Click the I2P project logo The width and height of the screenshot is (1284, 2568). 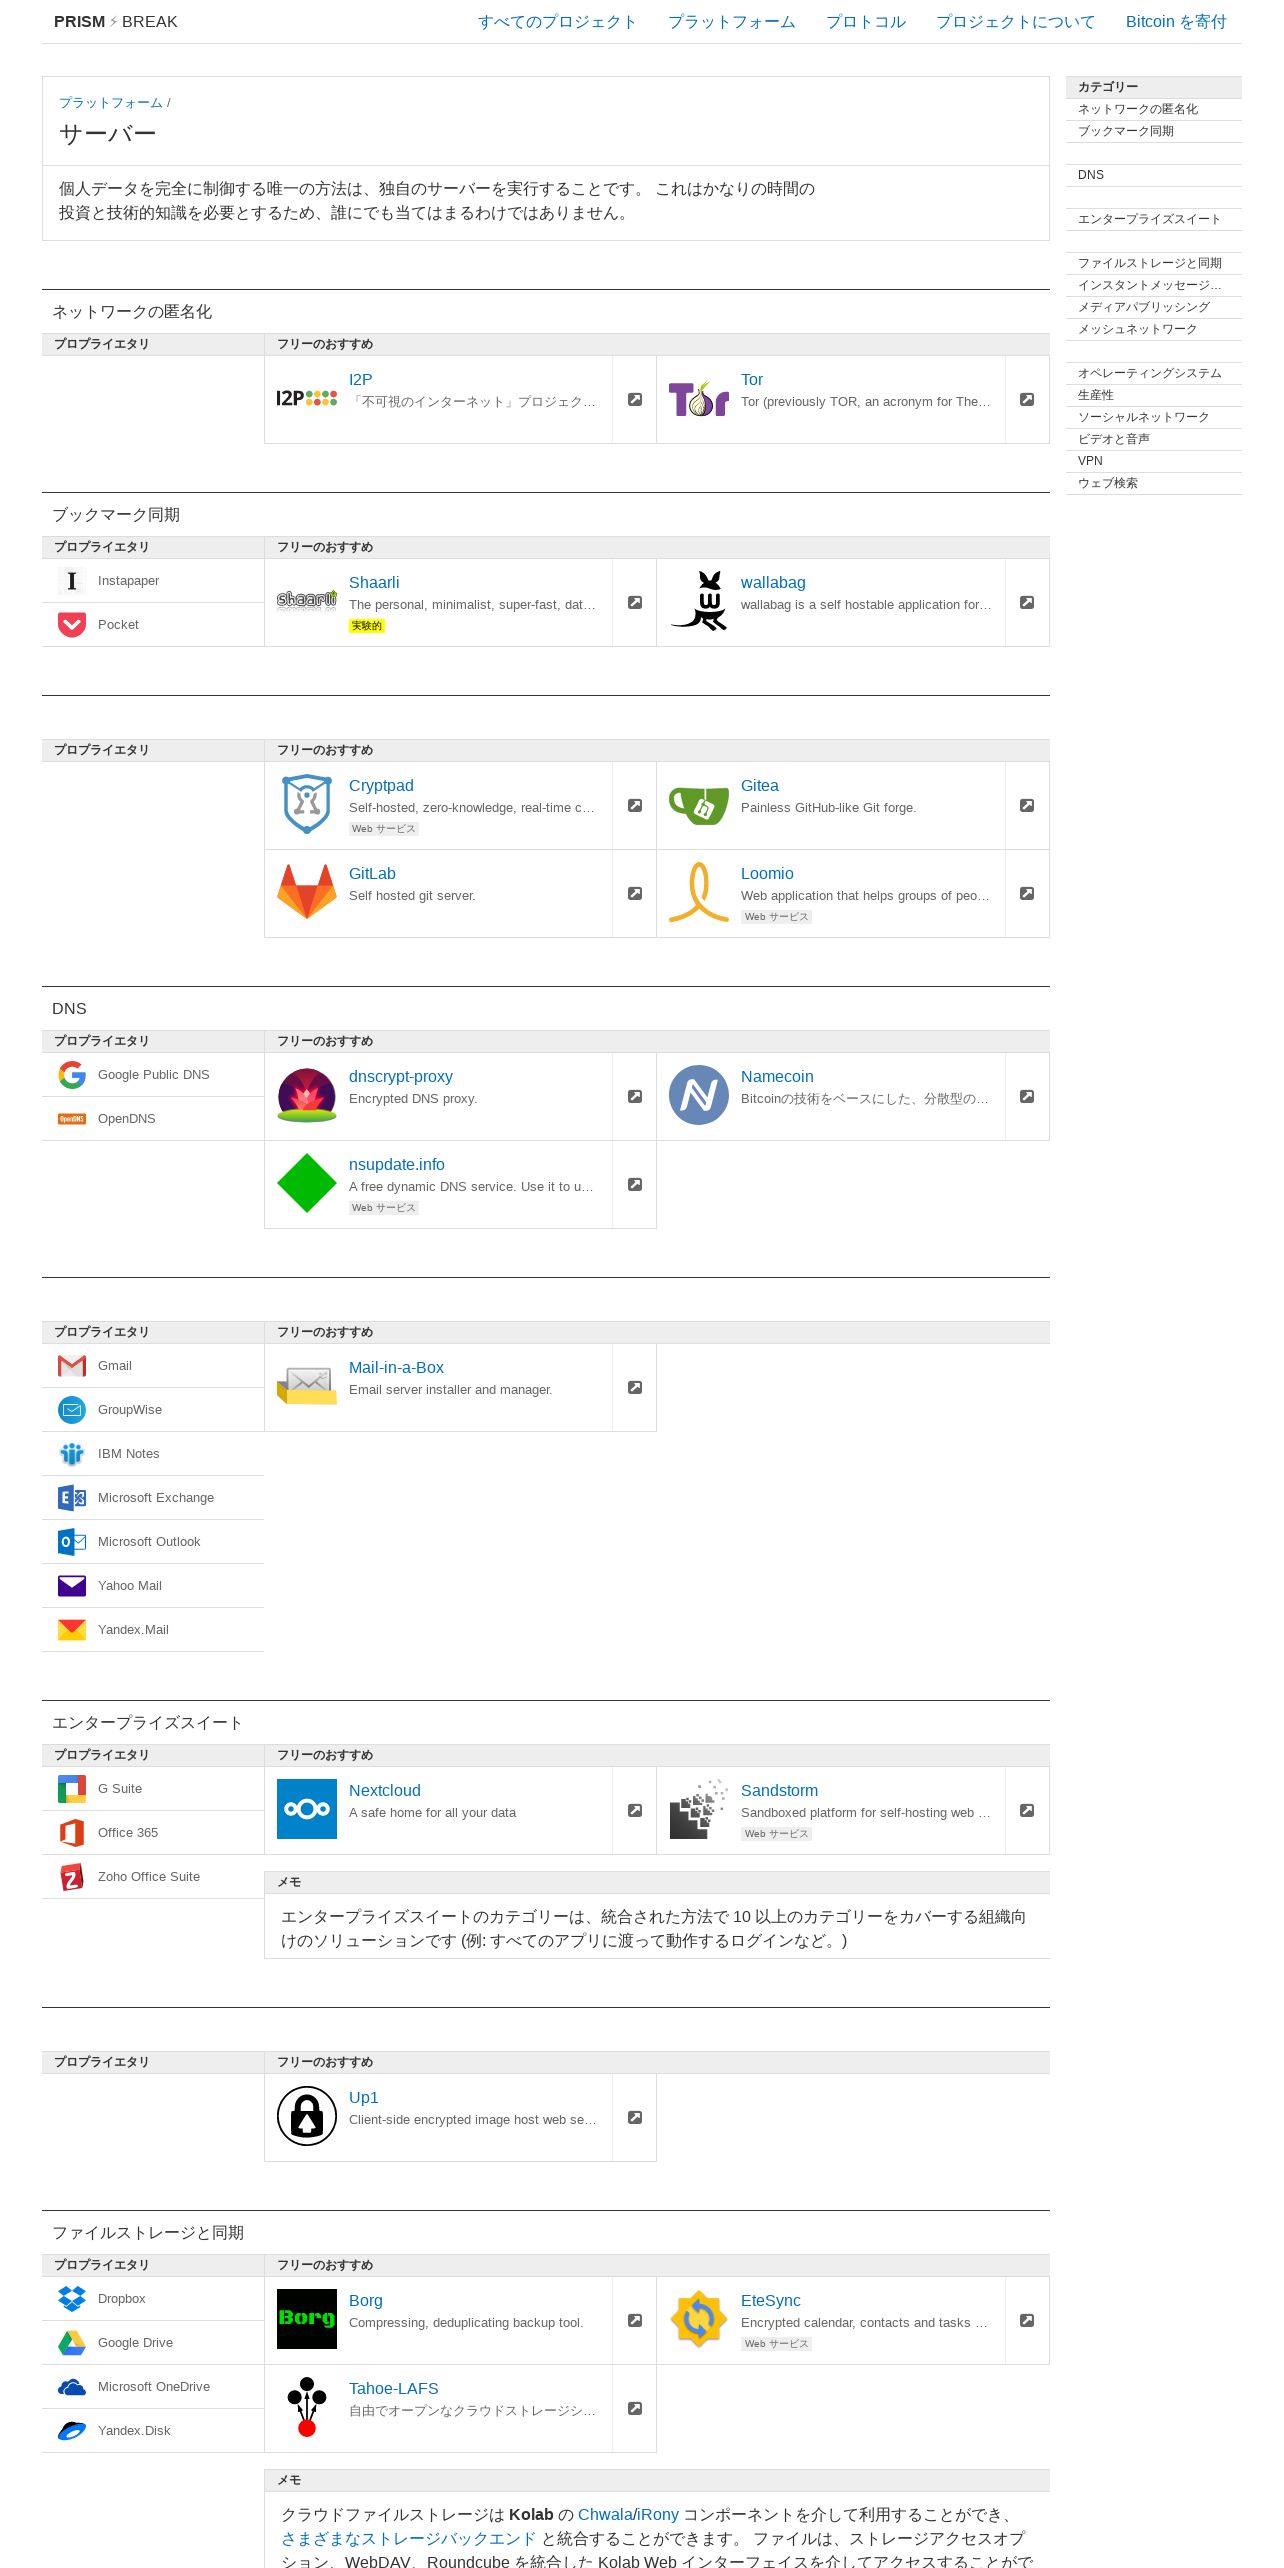coord(306,399)
